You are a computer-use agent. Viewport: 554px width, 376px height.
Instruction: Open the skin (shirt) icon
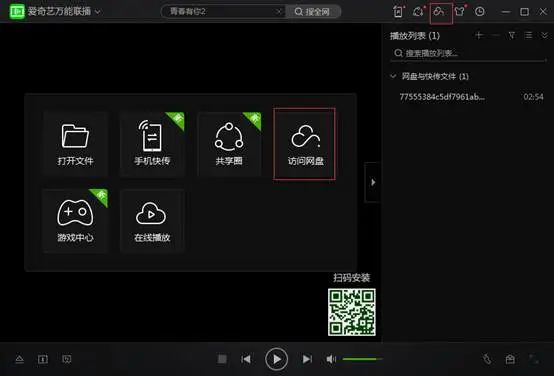coord(460,12)
